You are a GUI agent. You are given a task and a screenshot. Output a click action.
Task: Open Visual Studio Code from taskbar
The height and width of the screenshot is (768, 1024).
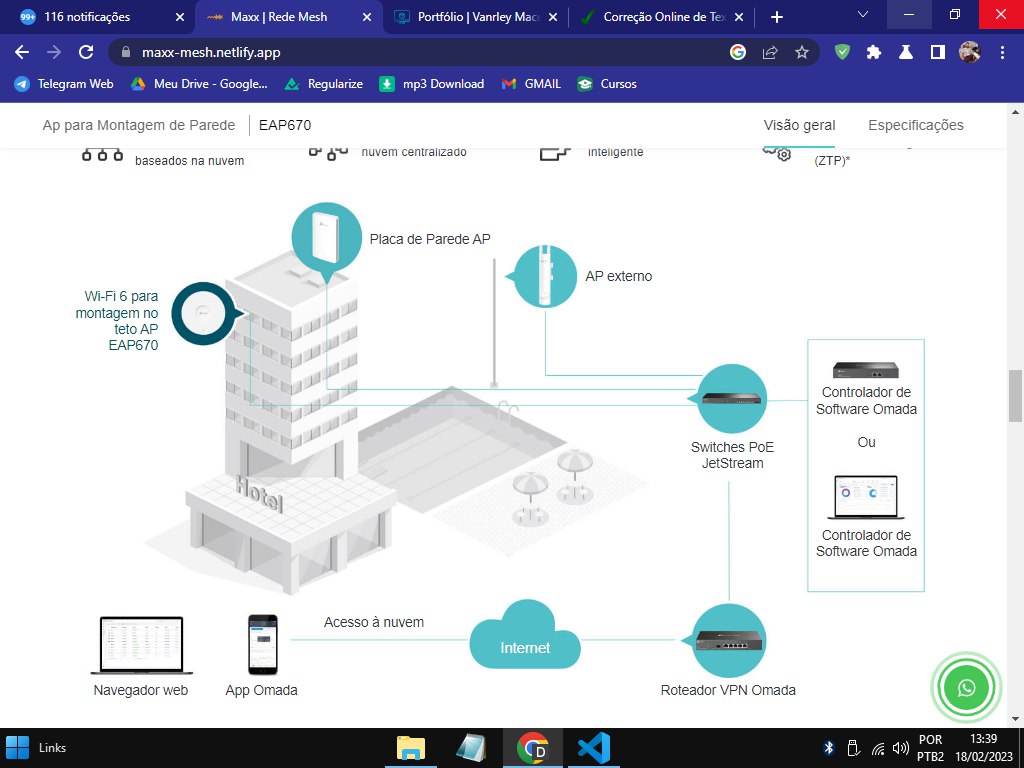tap(594, 748)
